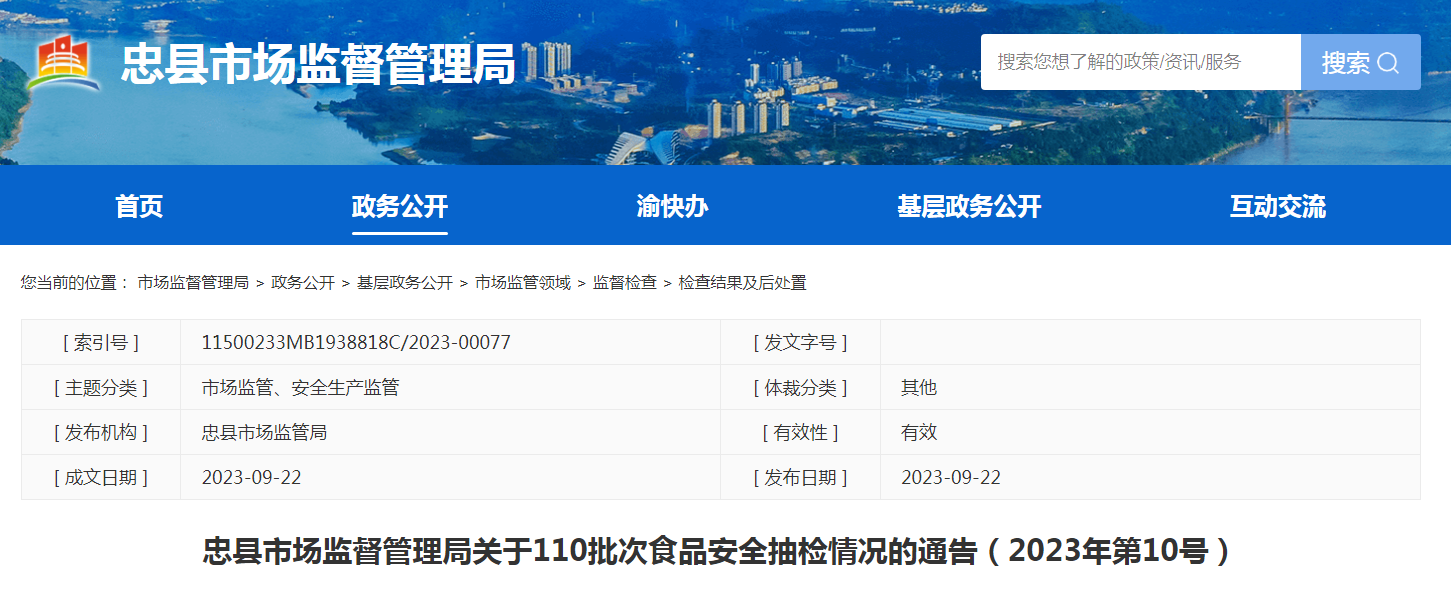This screenshot has width=1451, height=589.
Task: Go to 检查结果及后处置 breadcrumb link
Action: coord(743,283)
